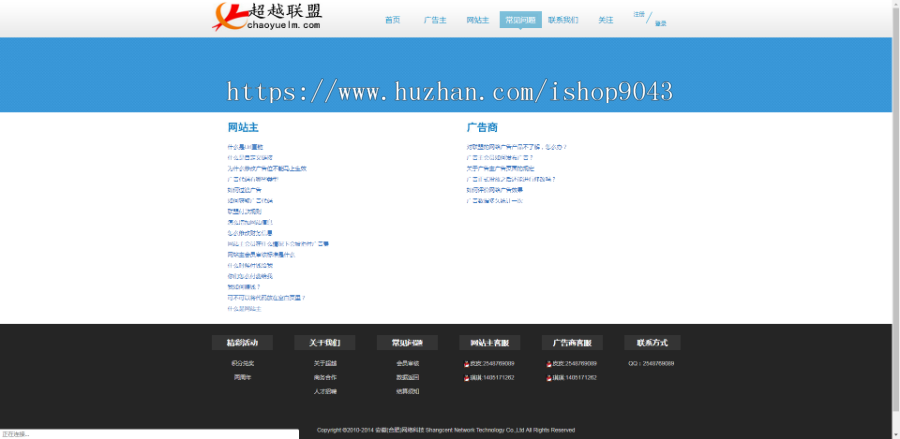The height and width of the screenshot is (439, 900).
Task: Open the 关注 nav tab
Action: tap(606, 20)
